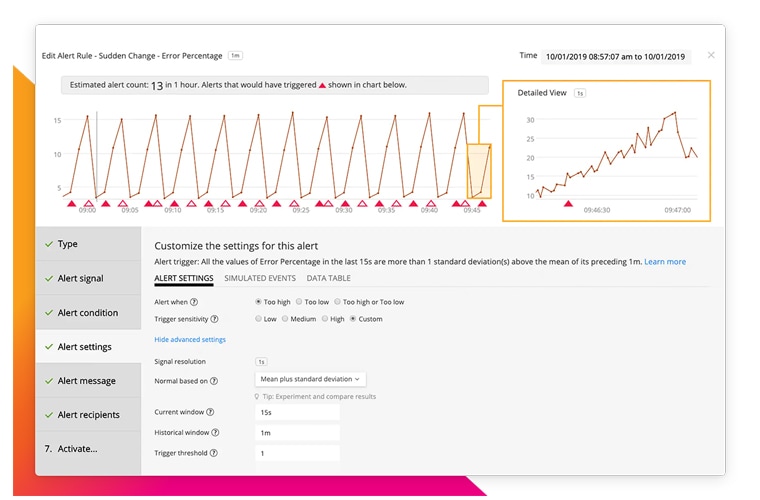Set trigger sensitivity to High
The height and width of the screenshot is (500, 760).
pos(333,319)
